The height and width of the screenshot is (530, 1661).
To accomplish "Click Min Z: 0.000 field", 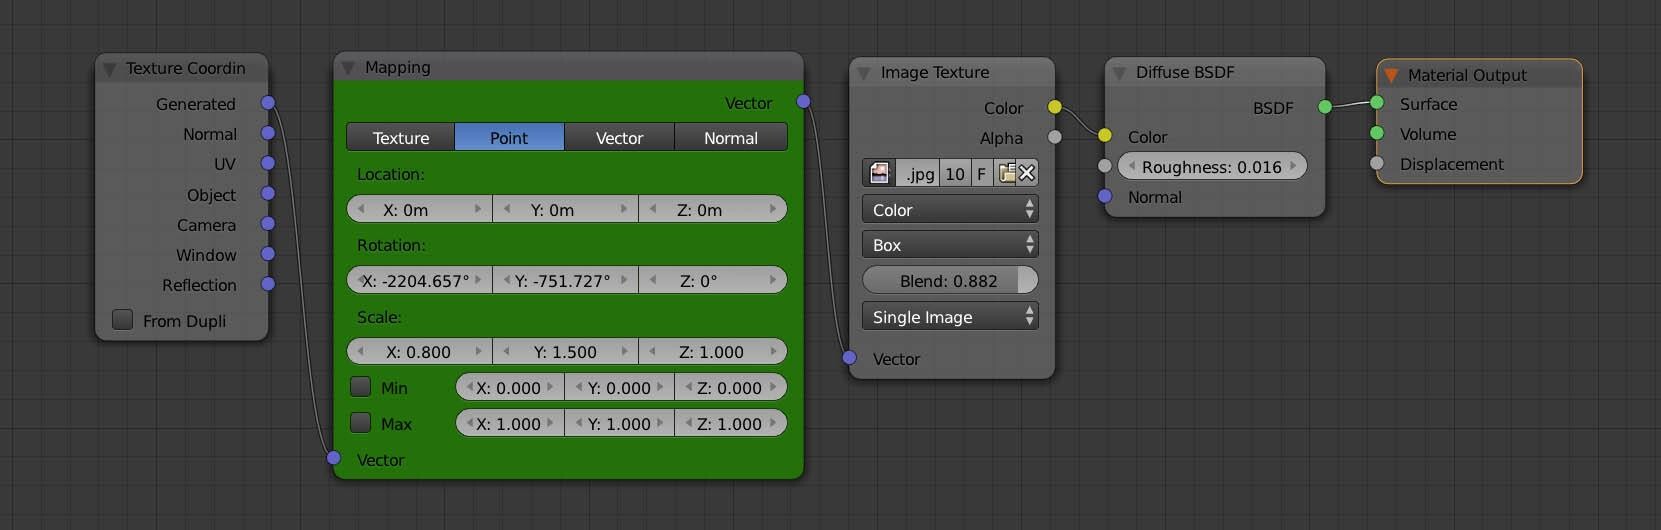I will [x=731, y=388].
